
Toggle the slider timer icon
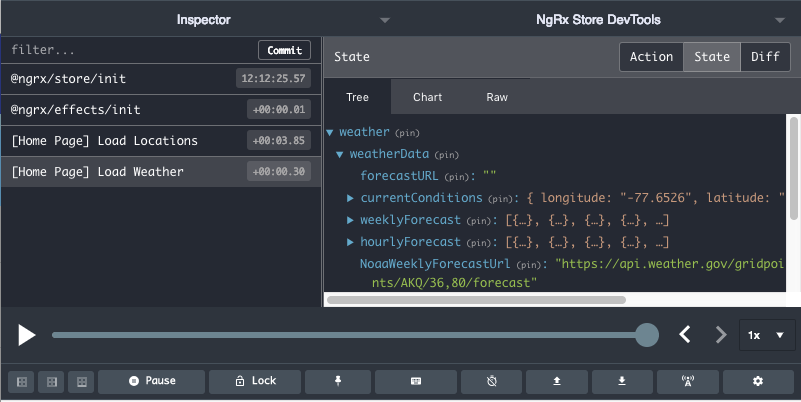491,381
